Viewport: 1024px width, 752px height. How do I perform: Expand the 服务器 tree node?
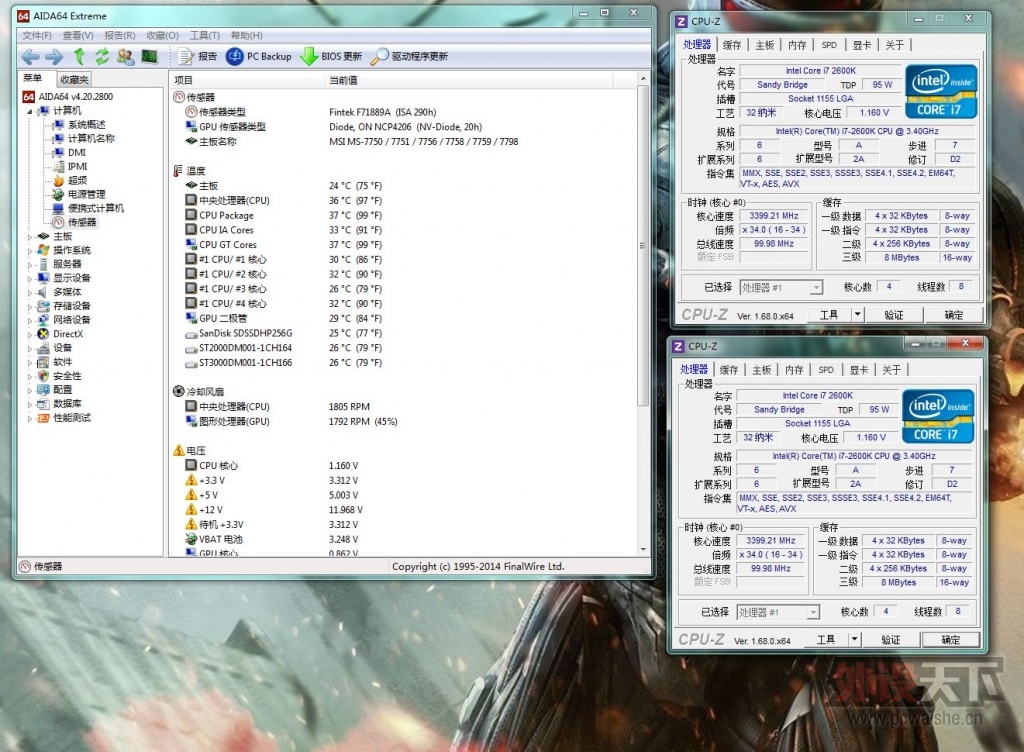29,264
